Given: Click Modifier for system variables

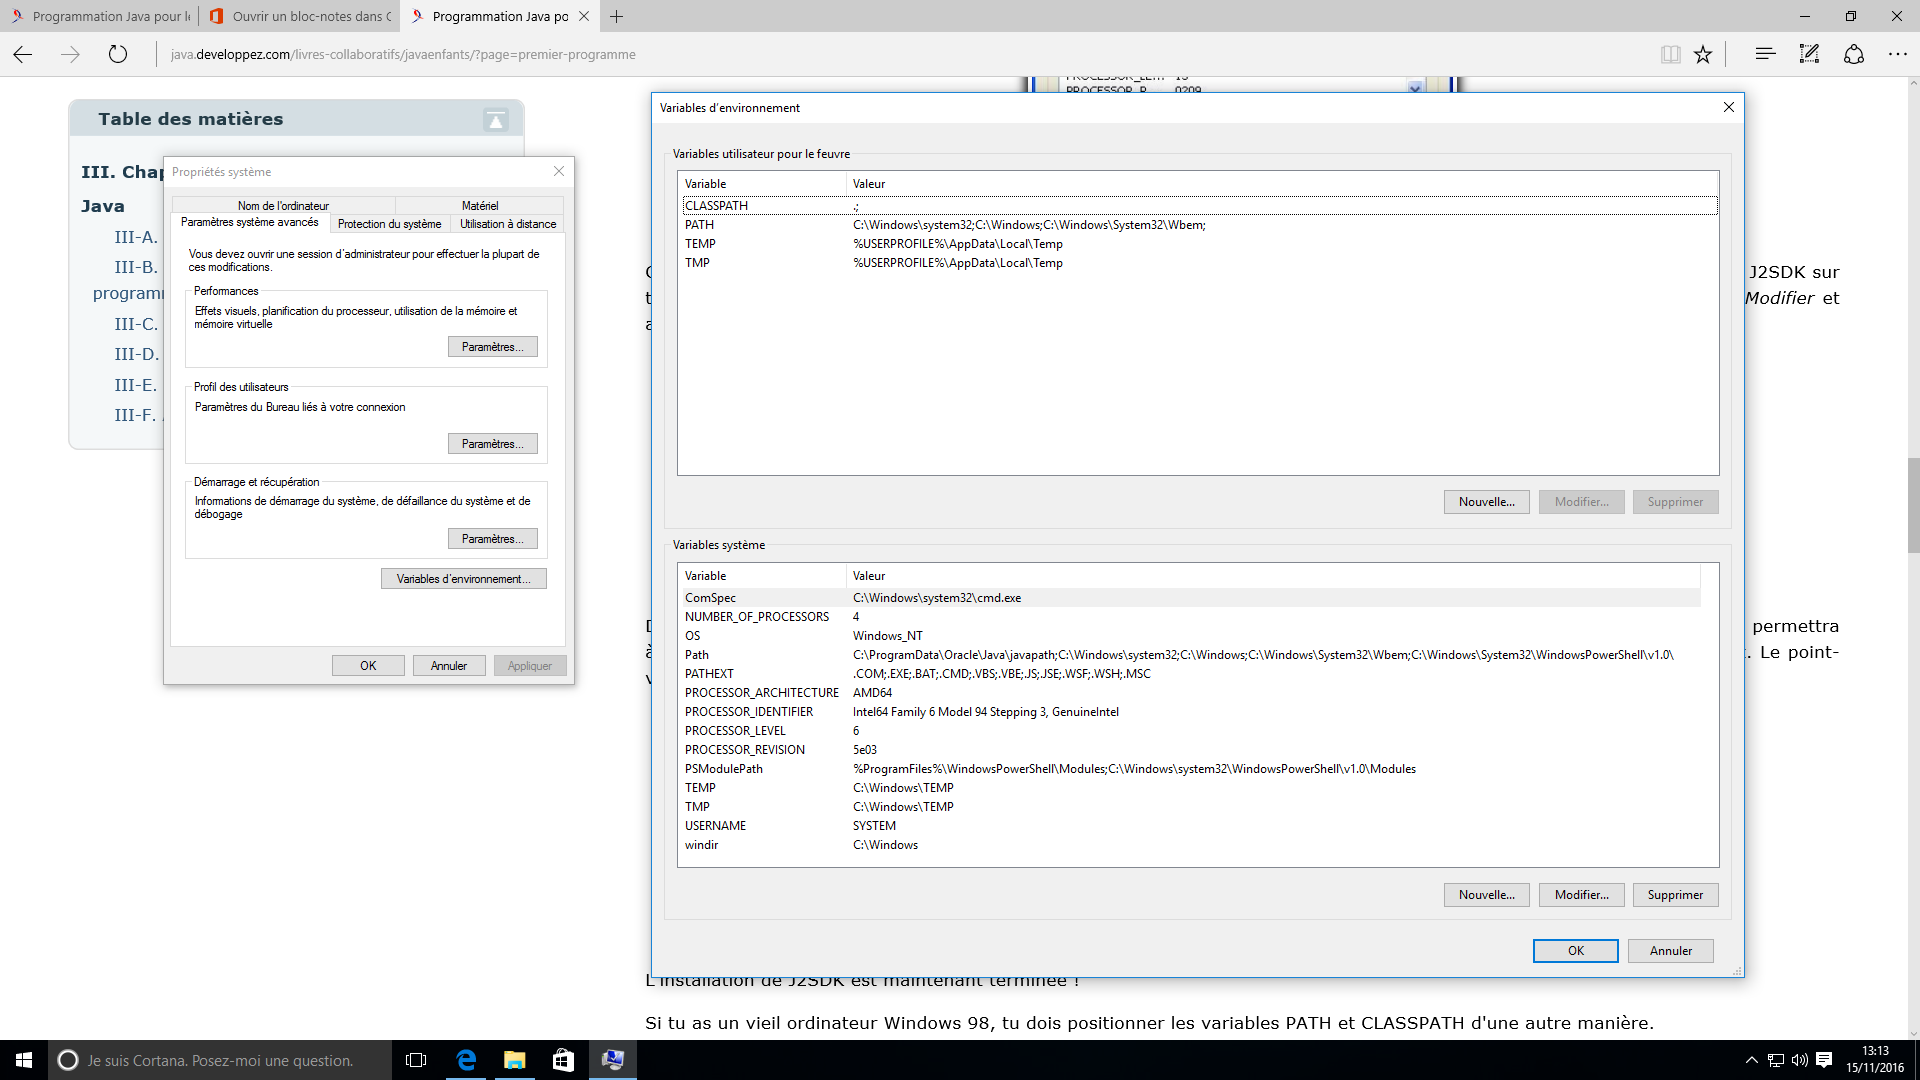Looking at the screenshot, I should click(x=1582, y=895).
